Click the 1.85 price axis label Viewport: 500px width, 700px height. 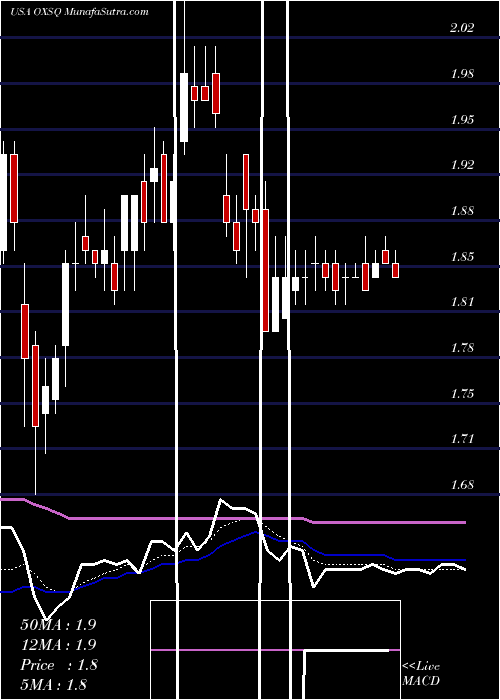point(462,257)
